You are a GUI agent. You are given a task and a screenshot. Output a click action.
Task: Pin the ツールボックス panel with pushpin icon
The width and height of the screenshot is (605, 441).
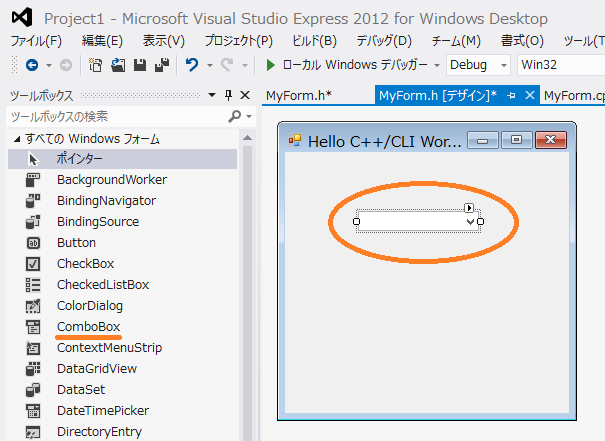tap(229, 95)
